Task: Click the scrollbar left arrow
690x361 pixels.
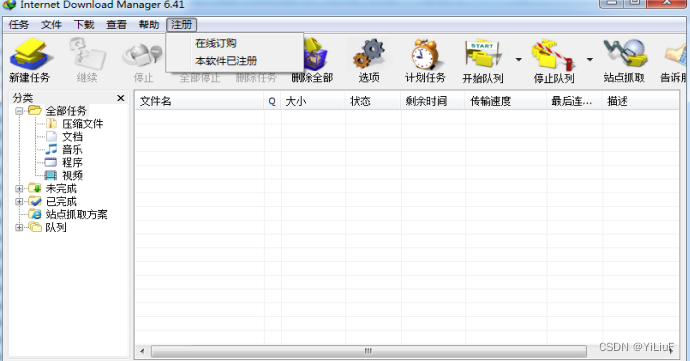Action: click(x=142, y=351)
